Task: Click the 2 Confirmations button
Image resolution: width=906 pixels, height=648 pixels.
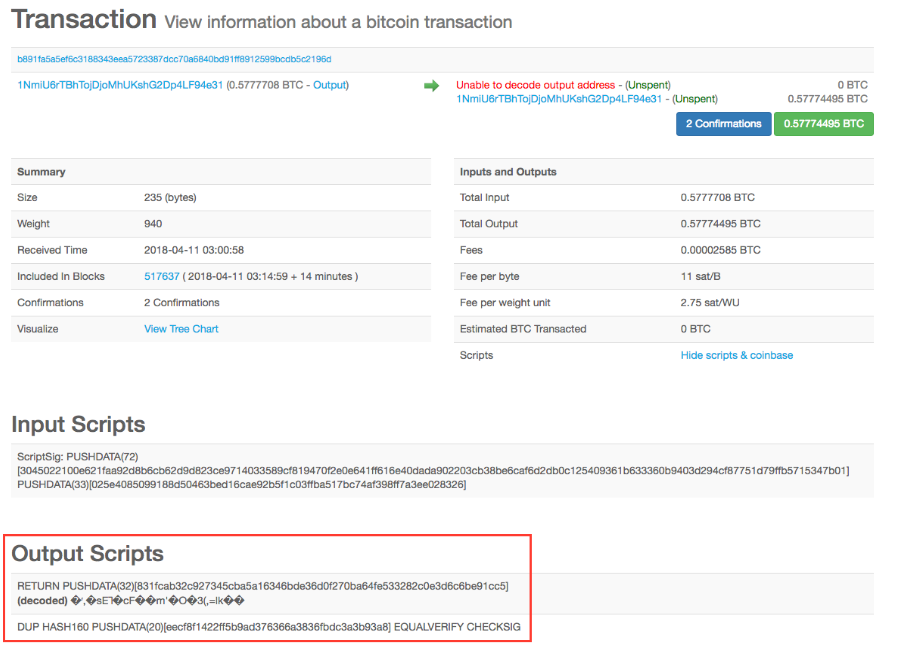Action: (723, 124)
